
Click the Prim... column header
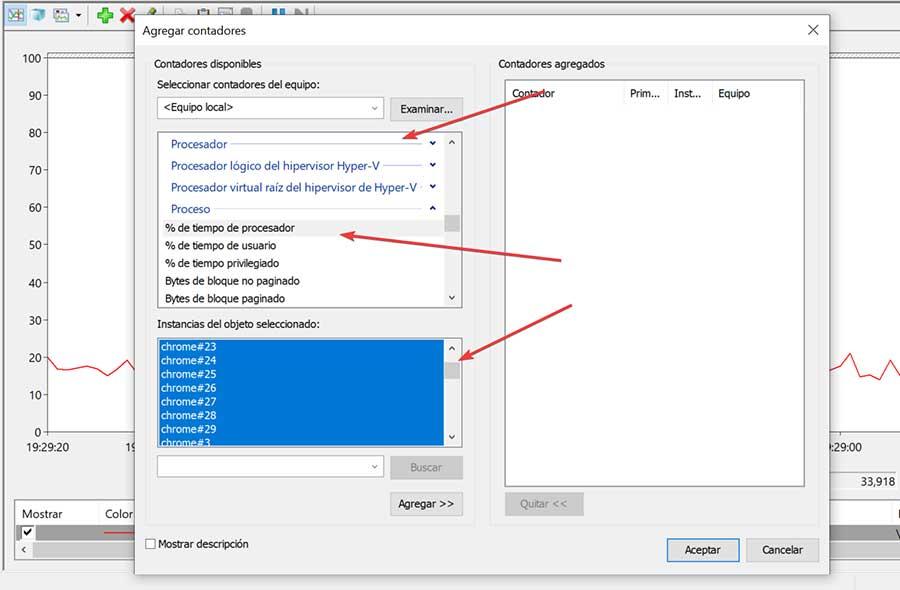pyautogui.click(x=645, y=94)
